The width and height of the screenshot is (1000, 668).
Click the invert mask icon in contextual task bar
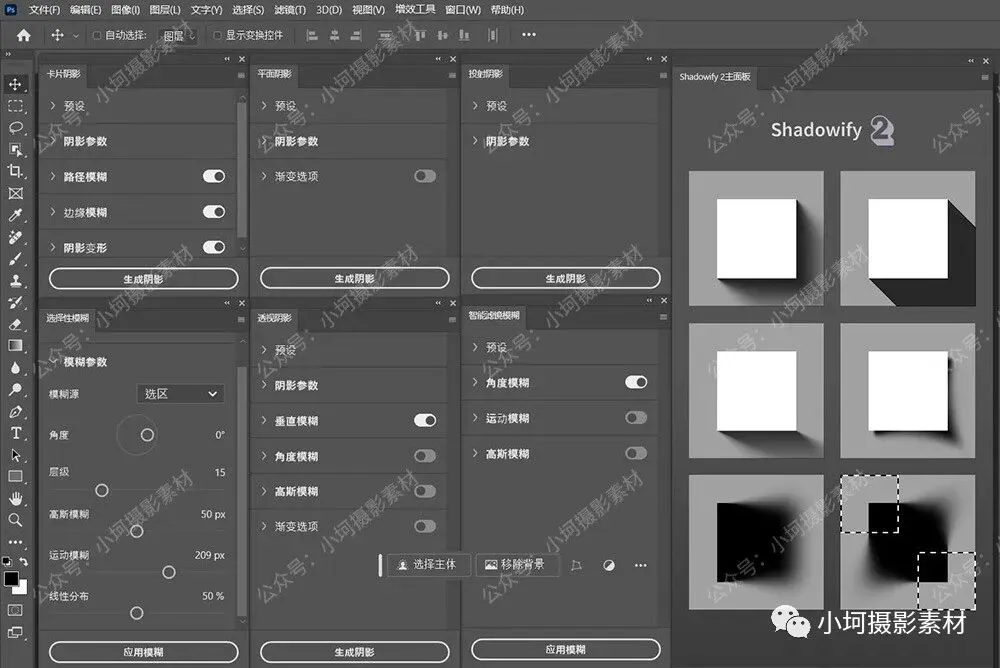[609, 565]
